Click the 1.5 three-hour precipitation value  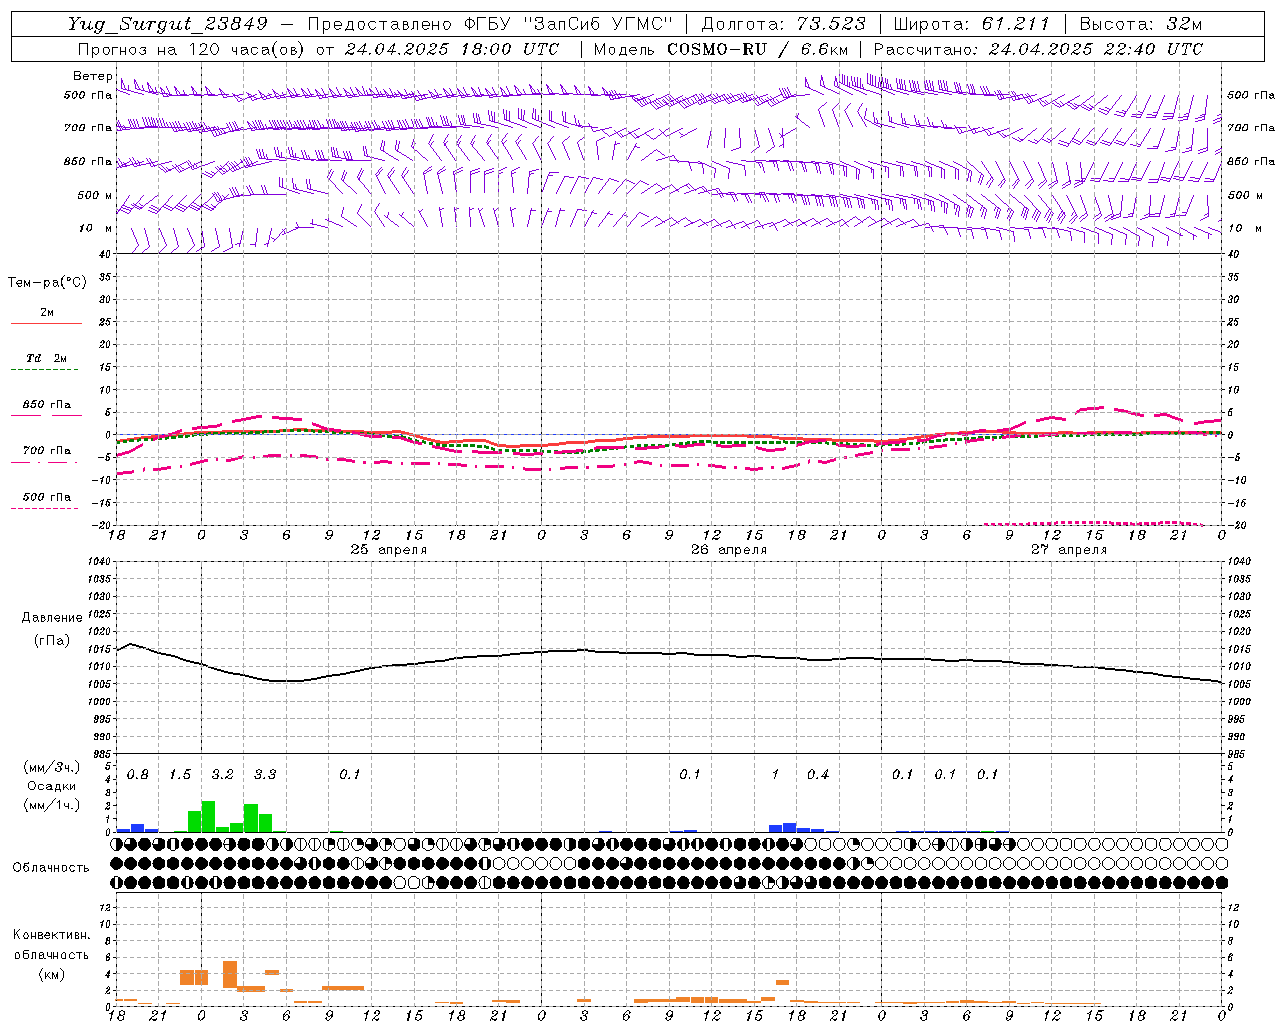click(180, 775)
